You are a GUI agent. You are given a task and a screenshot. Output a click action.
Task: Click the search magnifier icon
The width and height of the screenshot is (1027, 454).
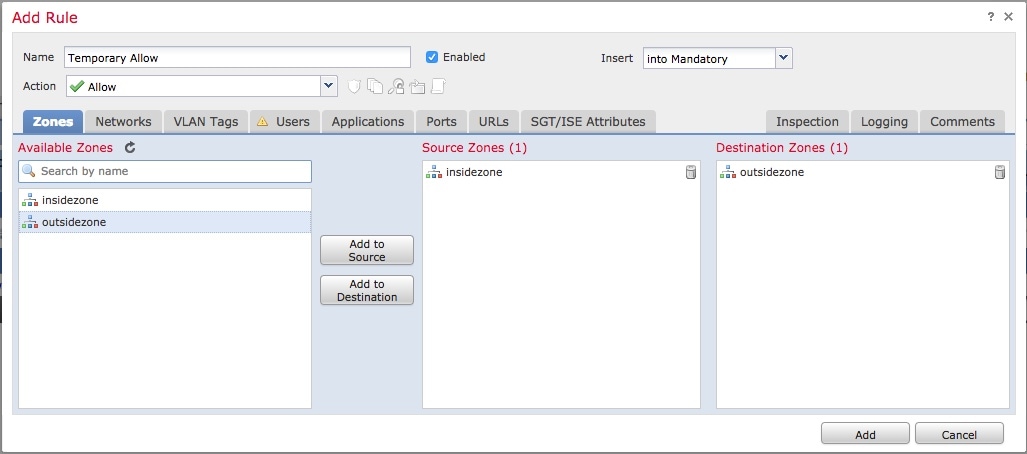tap(29, 171)
